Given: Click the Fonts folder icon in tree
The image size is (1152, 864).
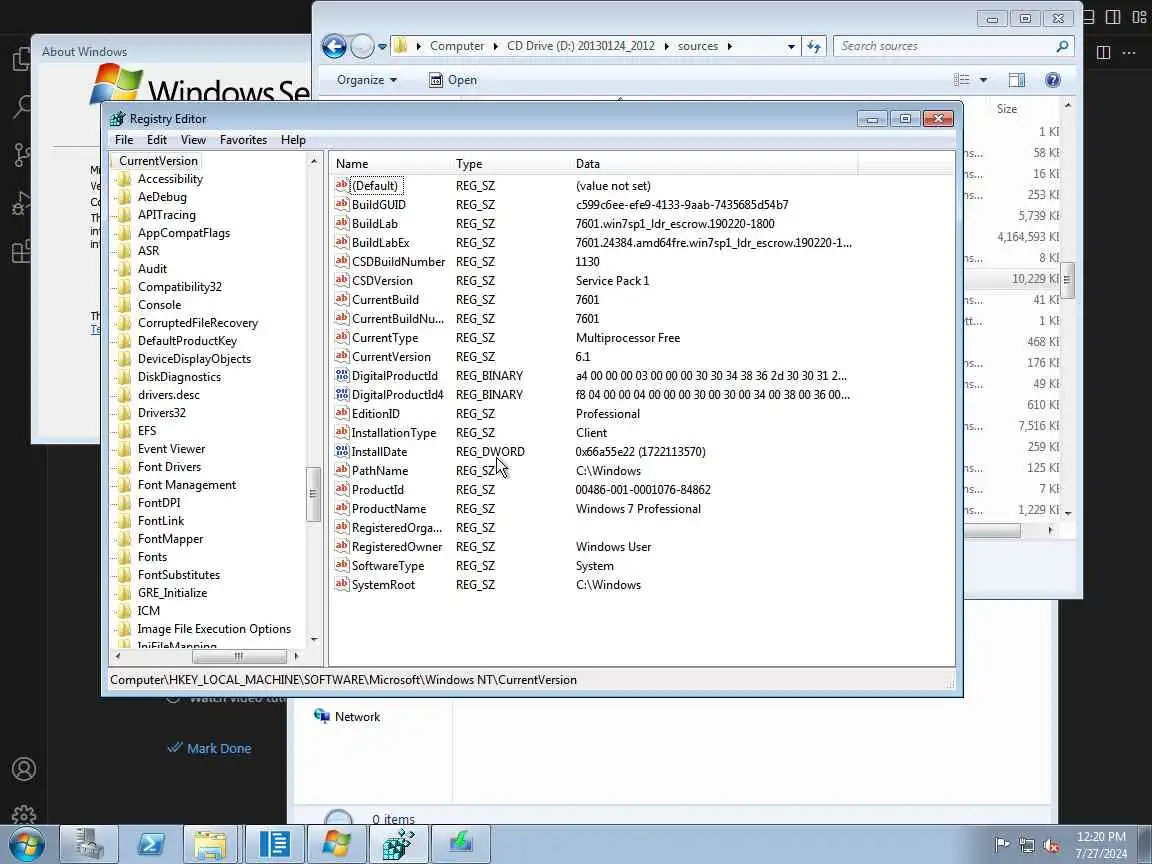Looking at the screenshot, I should [x=124, y=557].
